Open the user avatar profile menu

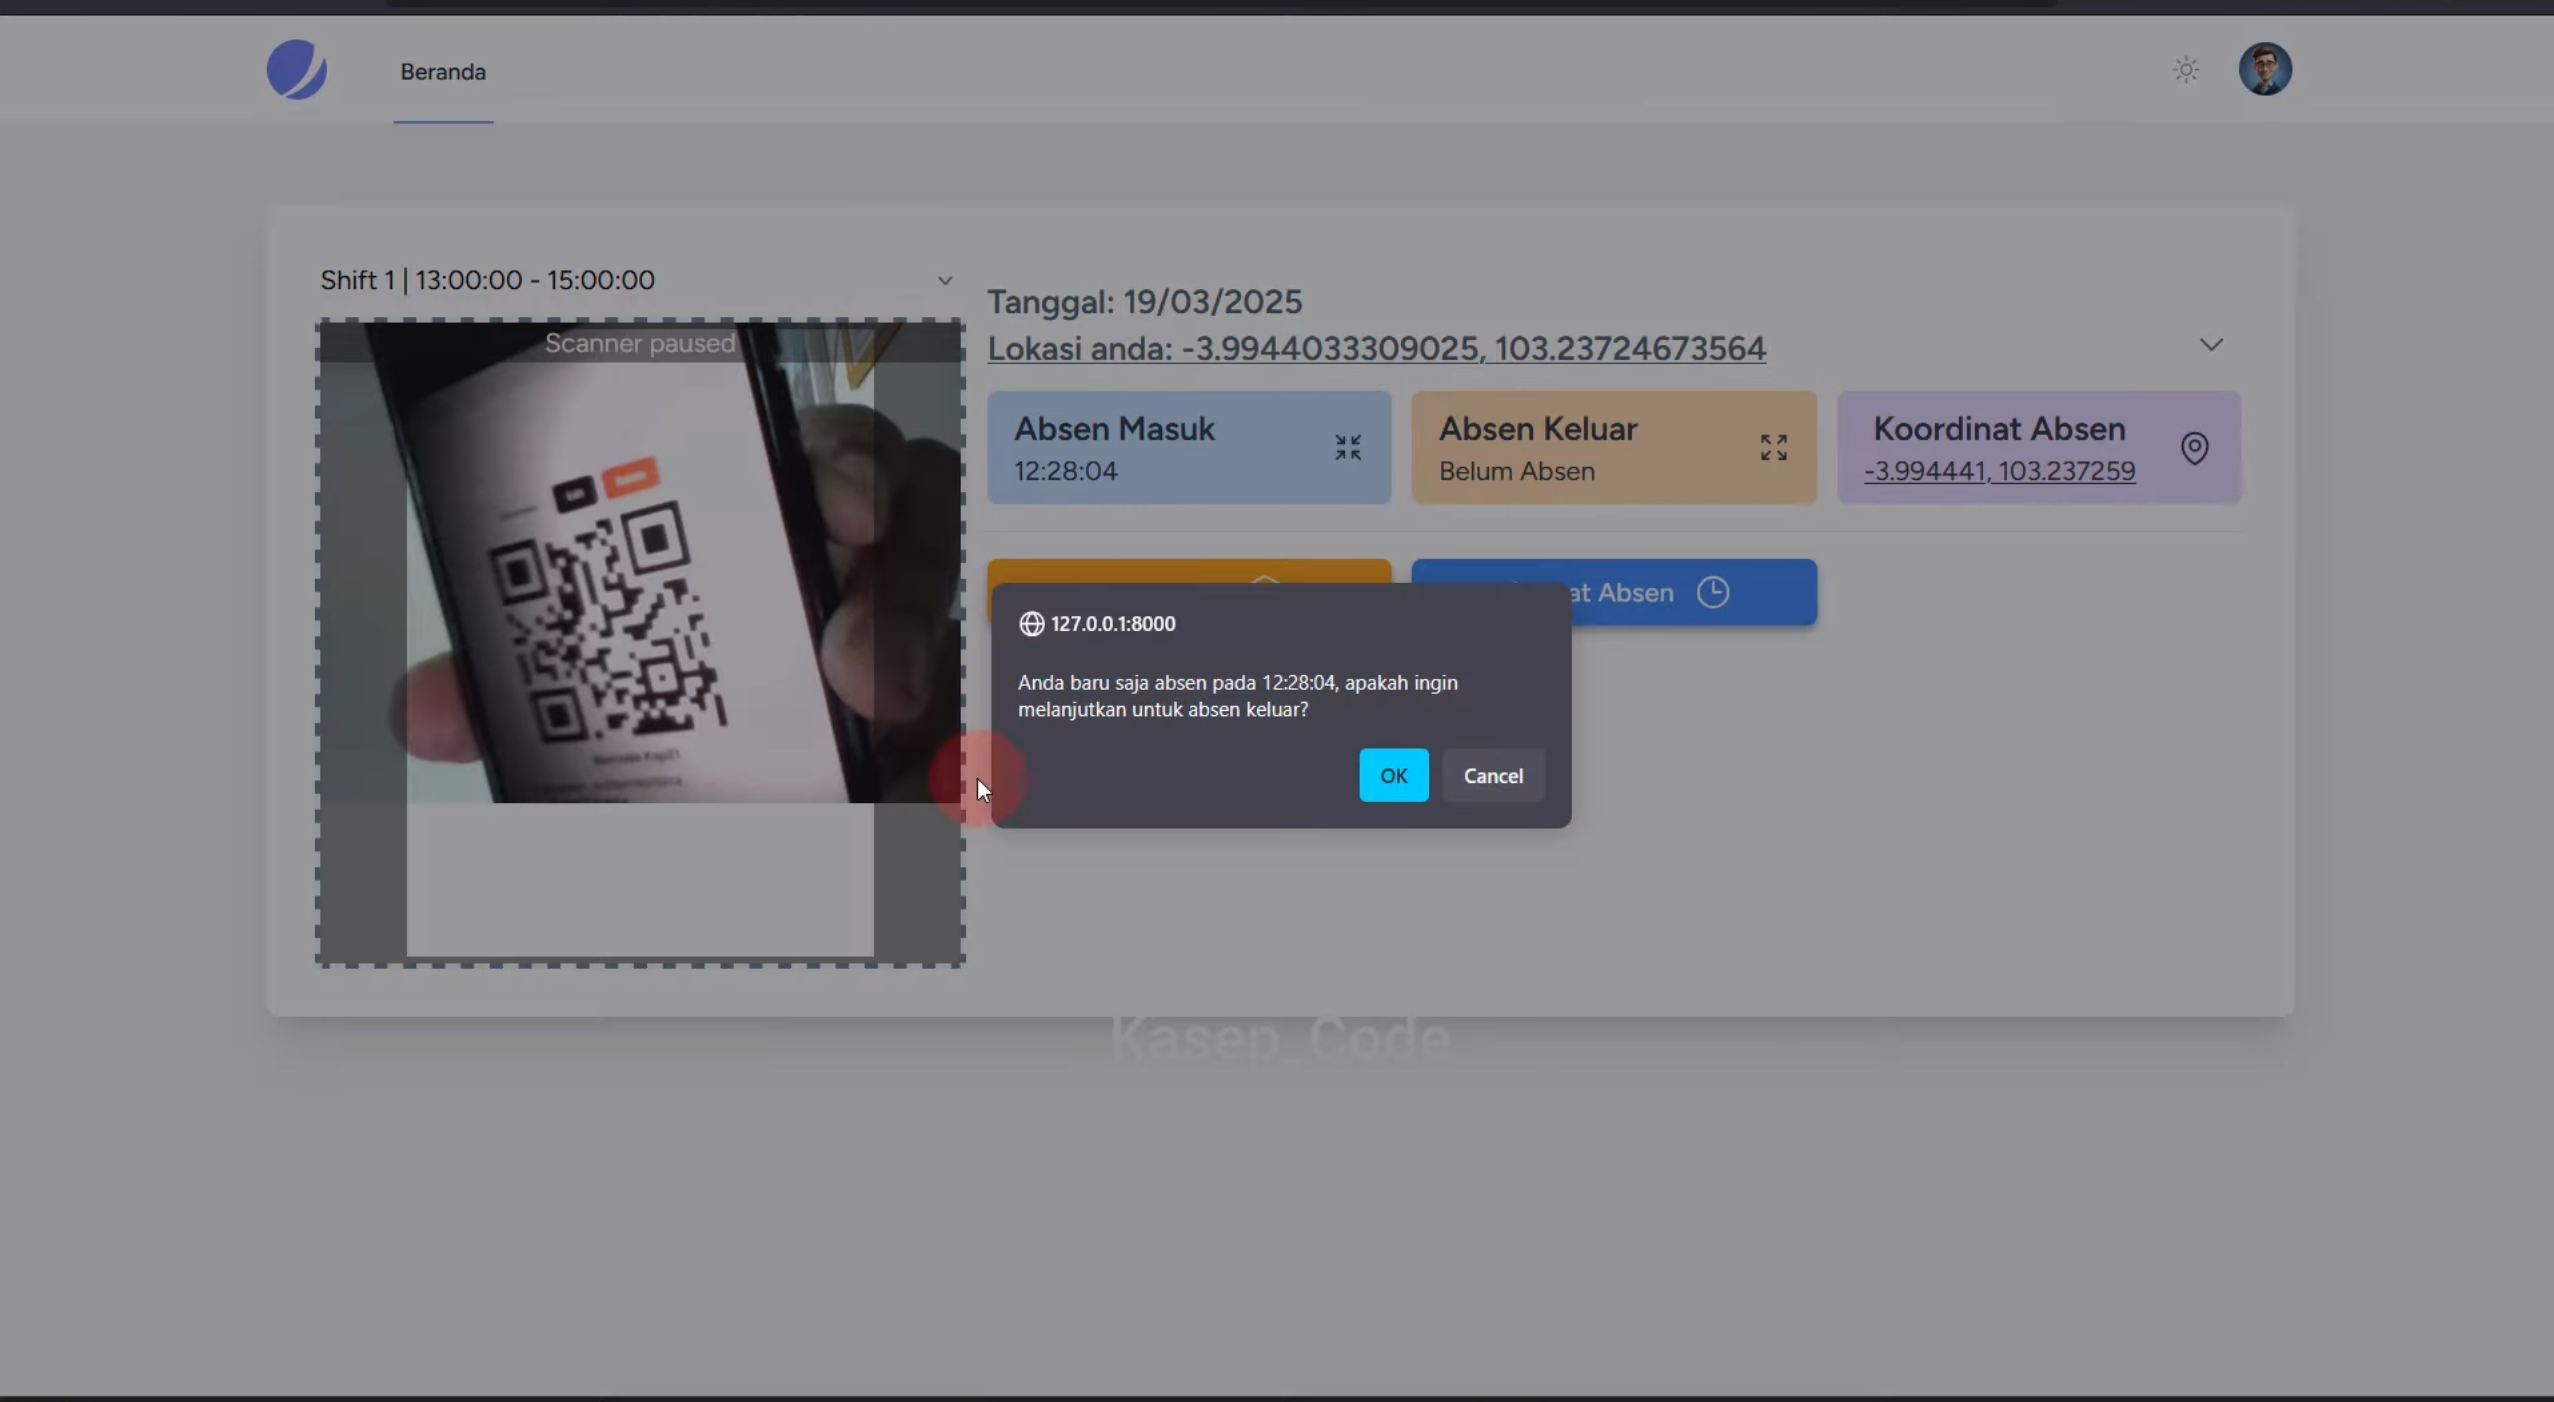2265,69
